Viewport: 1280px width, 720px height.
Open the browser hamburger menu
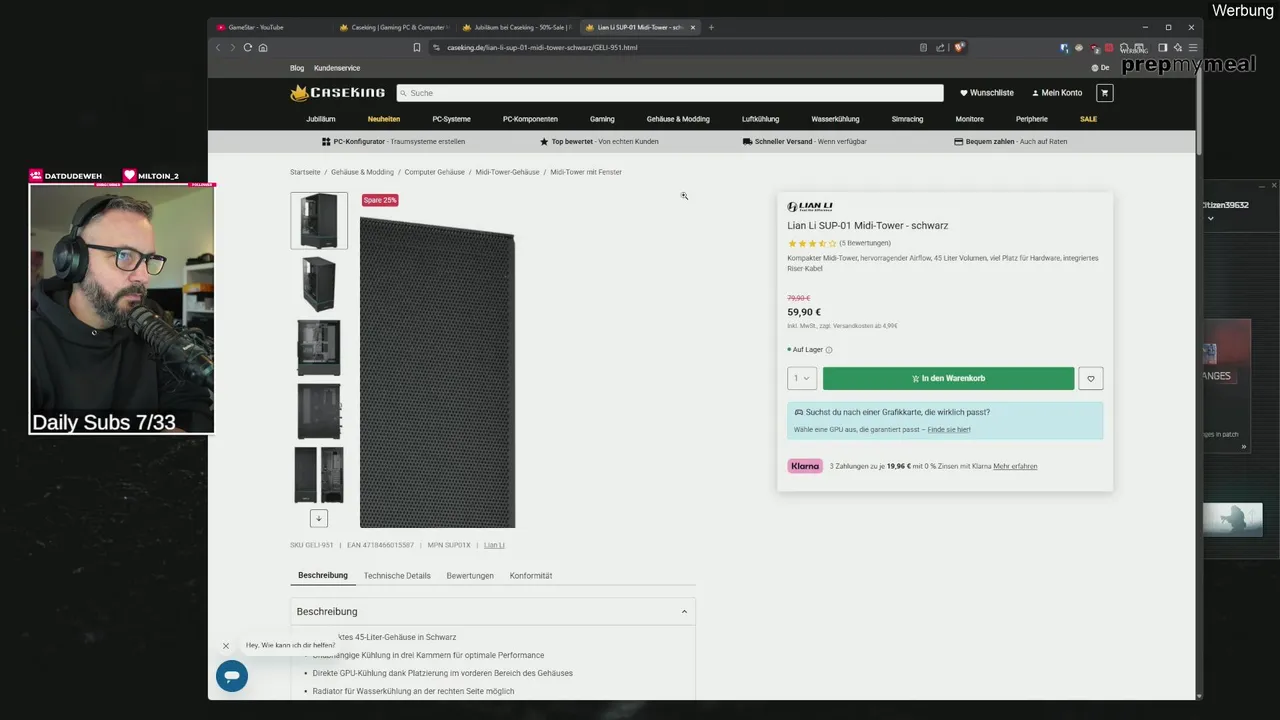pyautogui.click(x=1192, y=47)
